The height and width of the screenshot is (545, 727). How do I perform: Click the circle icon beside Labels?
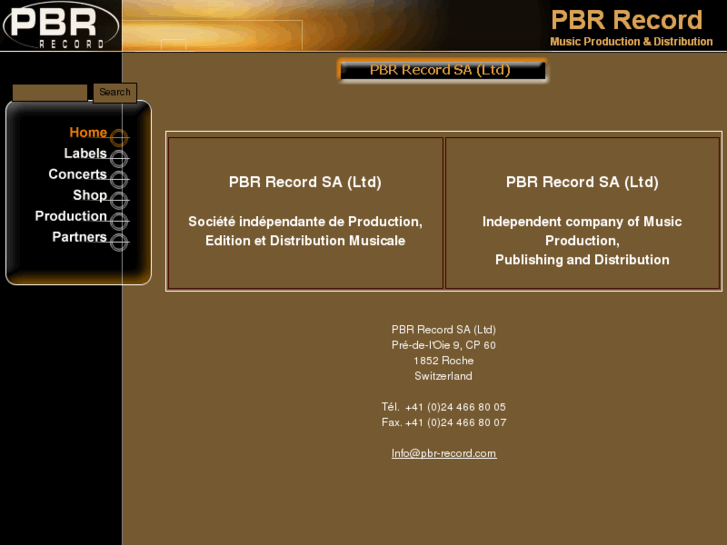[119, 159]
